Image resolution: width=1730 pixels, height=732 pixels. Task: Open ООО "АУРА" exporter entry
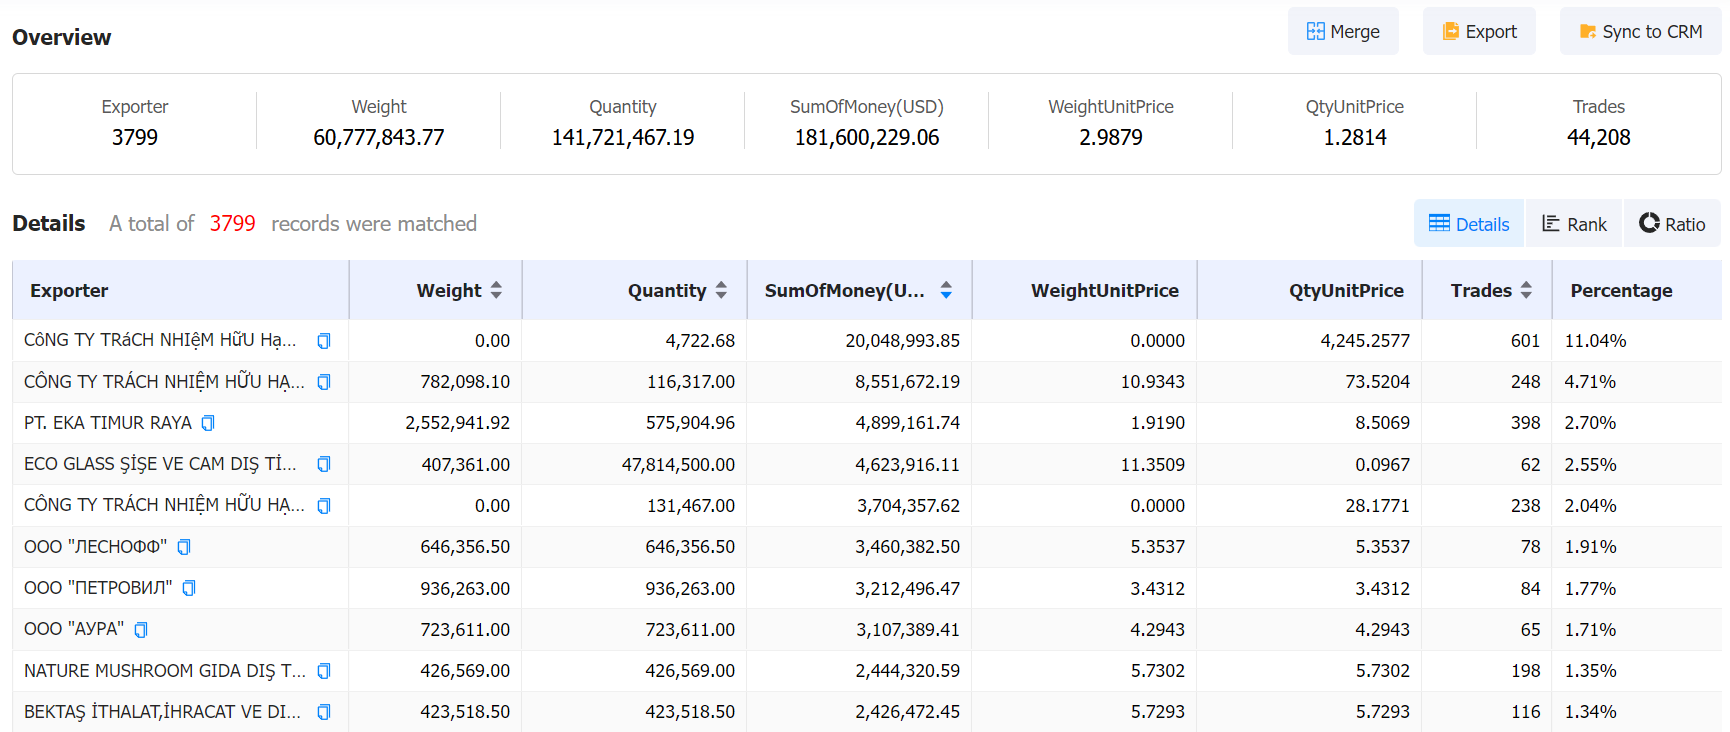[74, 629]
